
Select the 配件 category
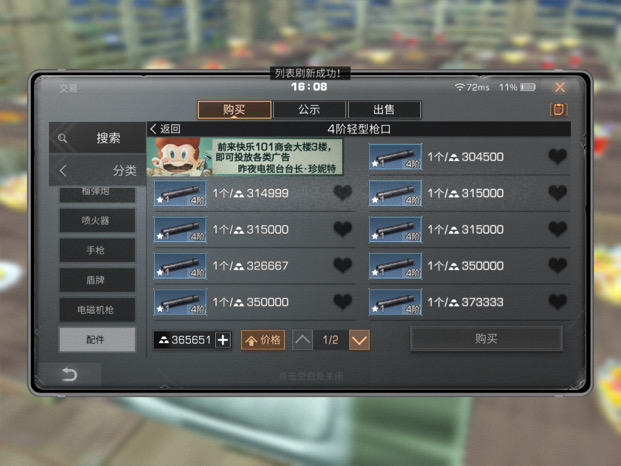[97, 339]
